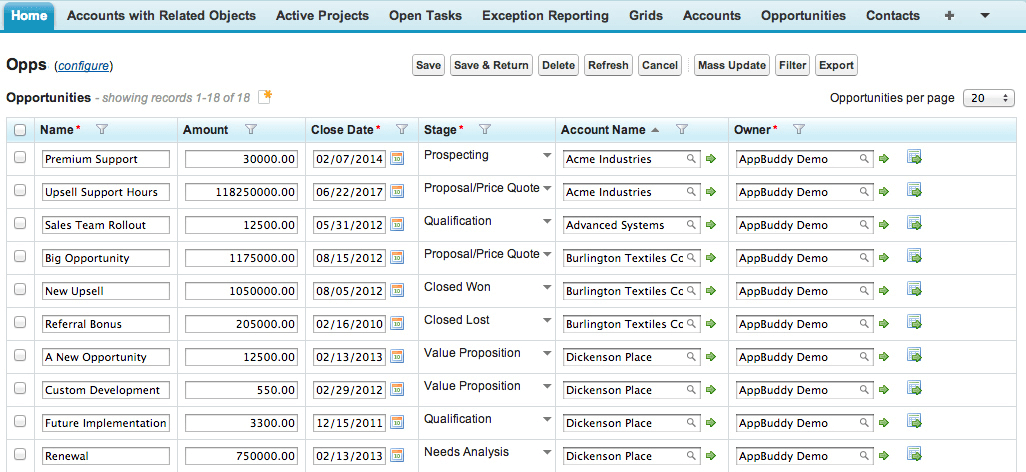Click green arrow beside Advanced Systems account

point(711,225)
